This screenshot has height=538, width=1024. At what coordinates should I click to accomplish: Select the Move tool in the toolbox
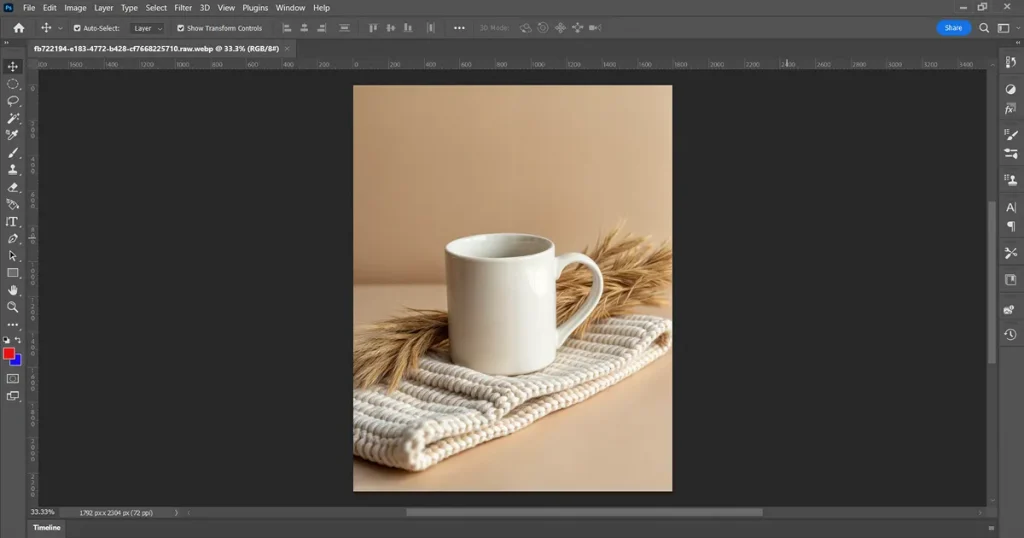12,67
